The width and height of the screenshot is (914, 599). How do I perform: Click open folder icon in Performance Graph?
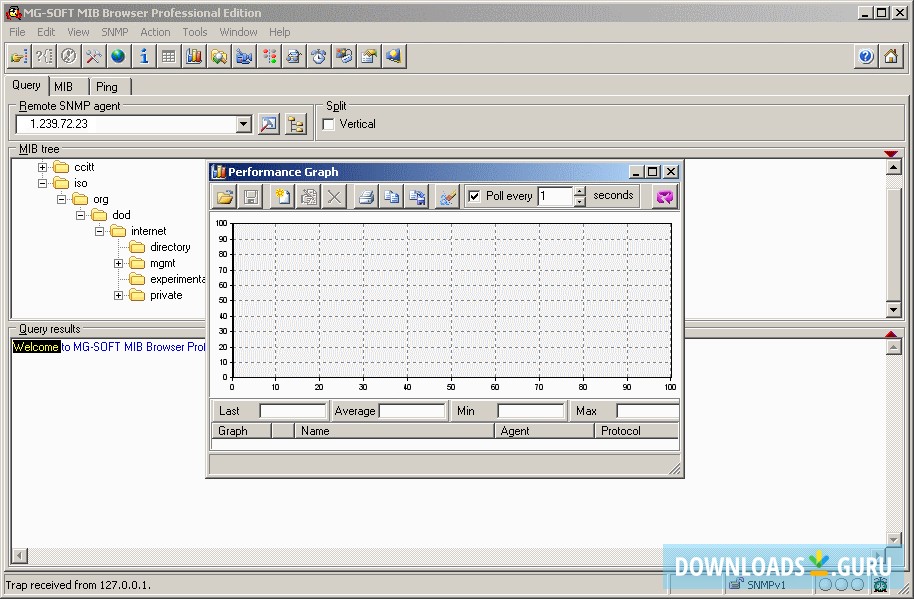click(225, 196)
